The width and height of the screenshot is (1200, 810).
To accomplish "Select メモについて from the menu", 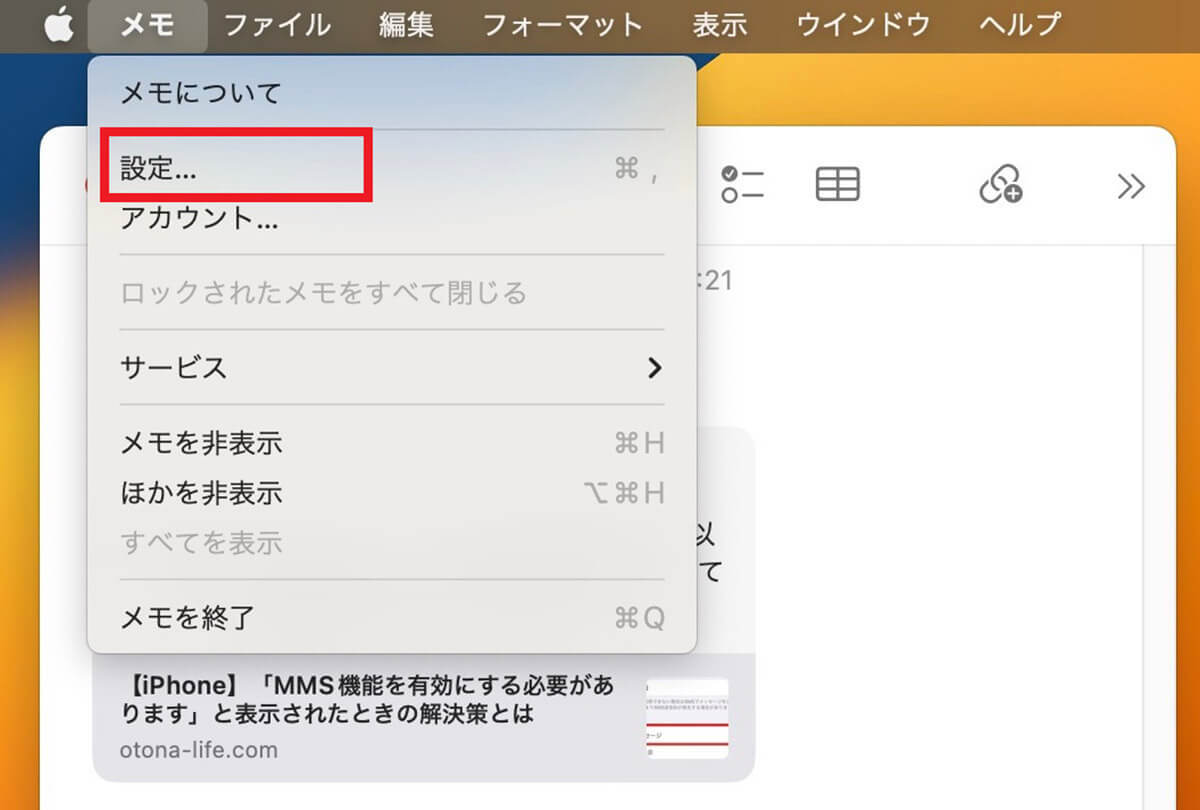I will click(x=392, y=93).
